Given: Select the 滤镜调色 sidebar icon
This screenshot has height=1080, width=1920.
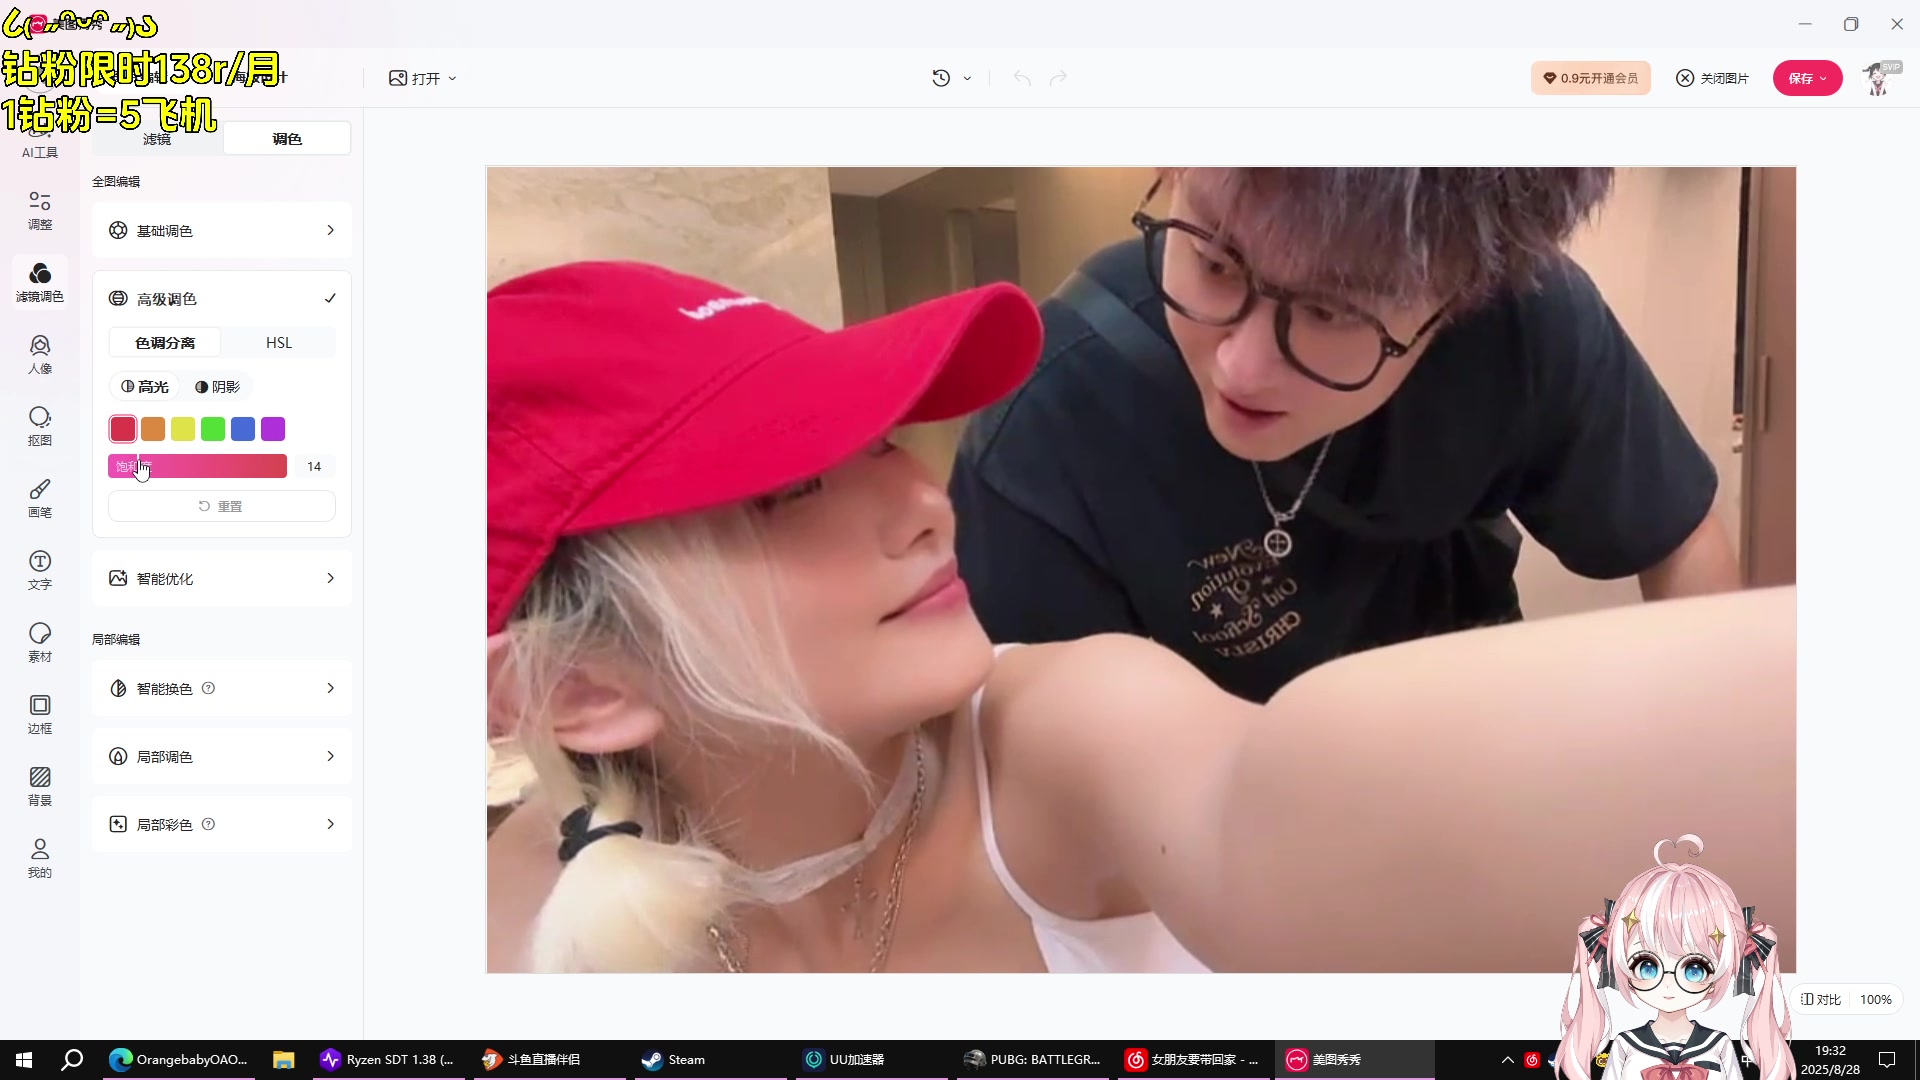Looking at the screenshot, I should point(40,282).
